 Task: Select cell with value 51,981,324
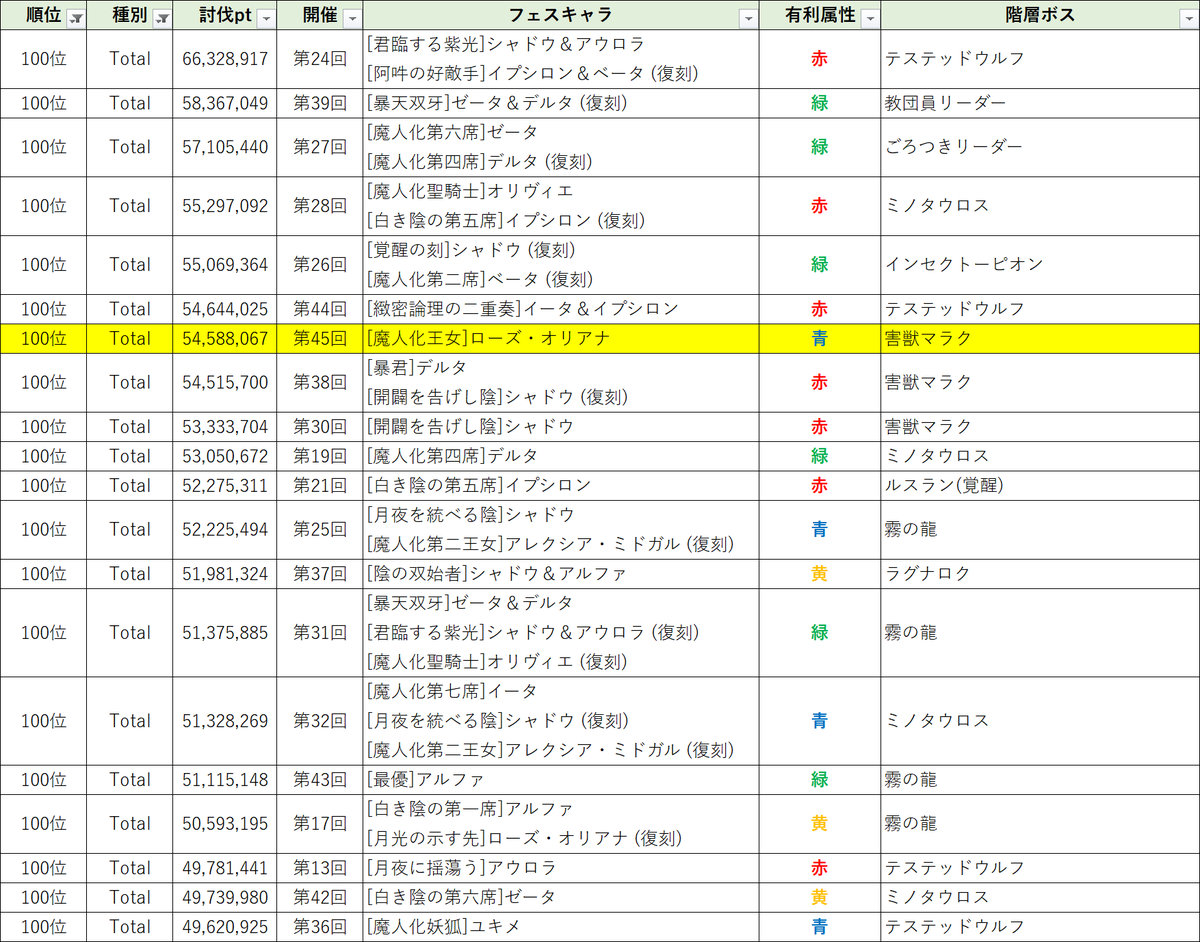225,573
